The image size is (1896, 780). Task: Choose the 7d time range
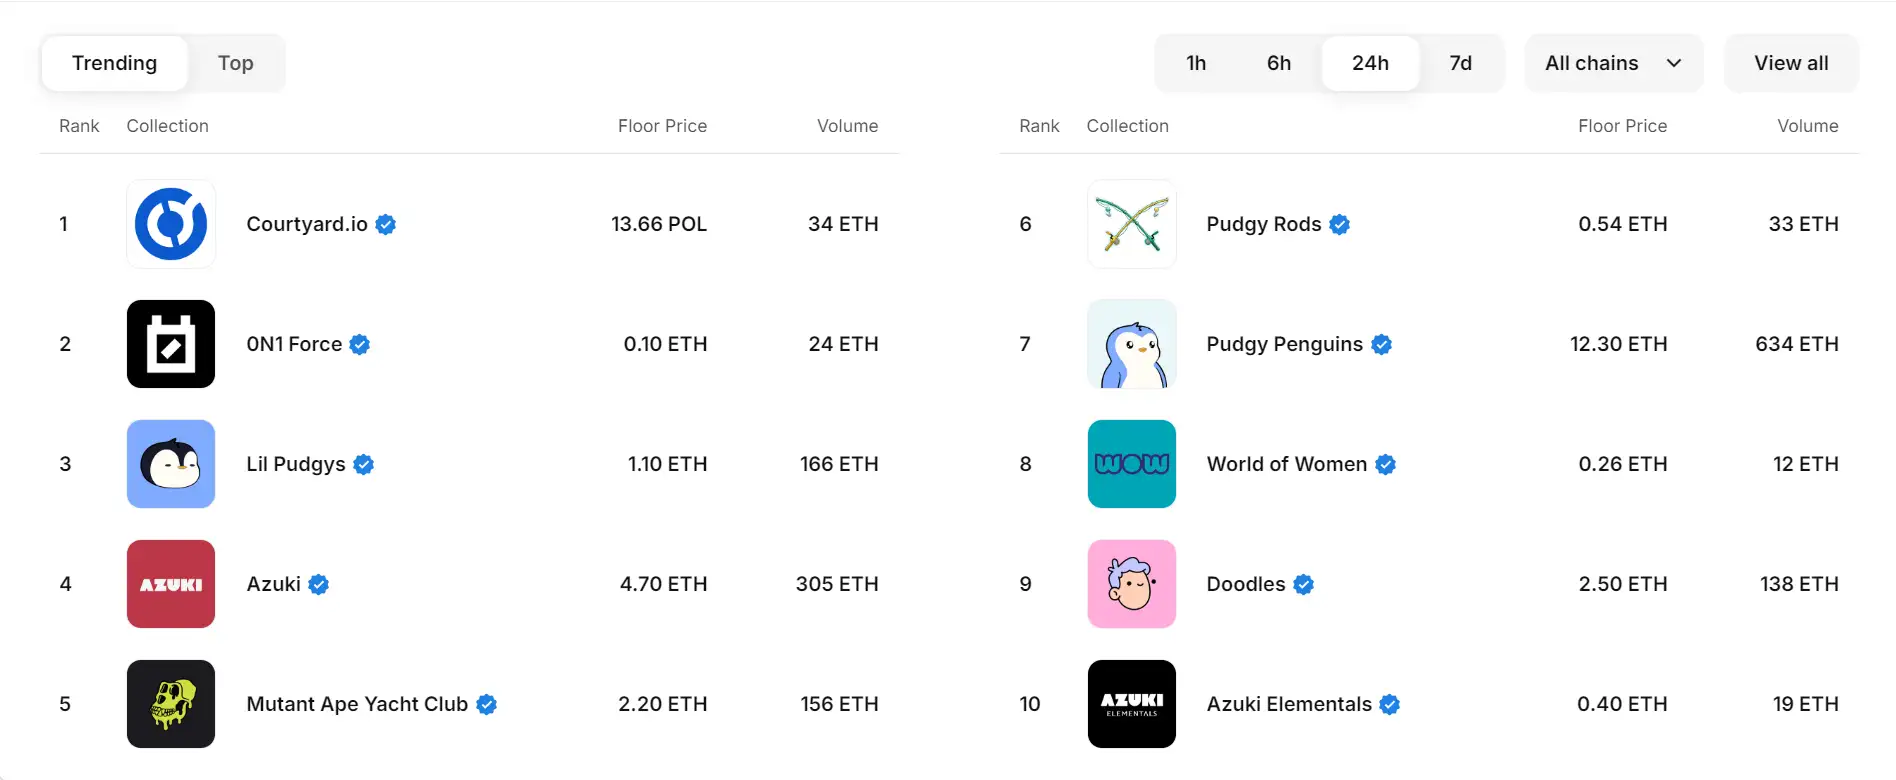1460,63
